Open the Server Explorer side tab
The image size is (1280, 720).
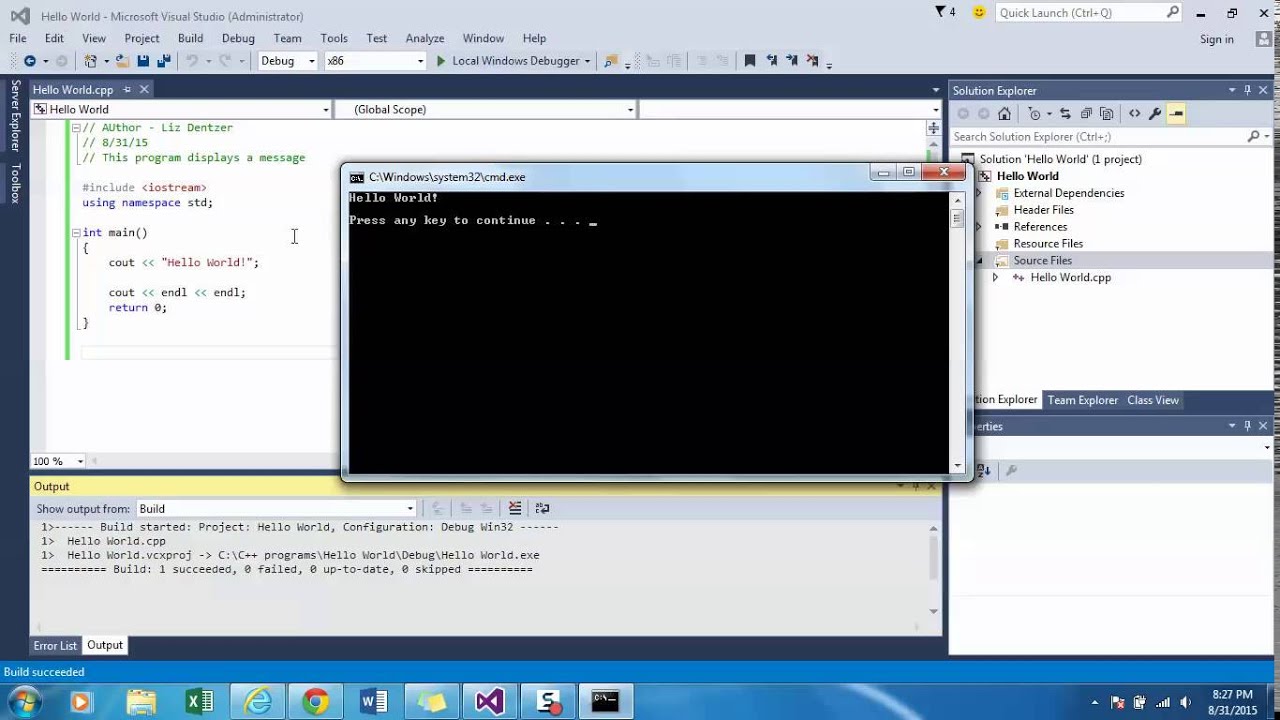[x=15, y=116]
